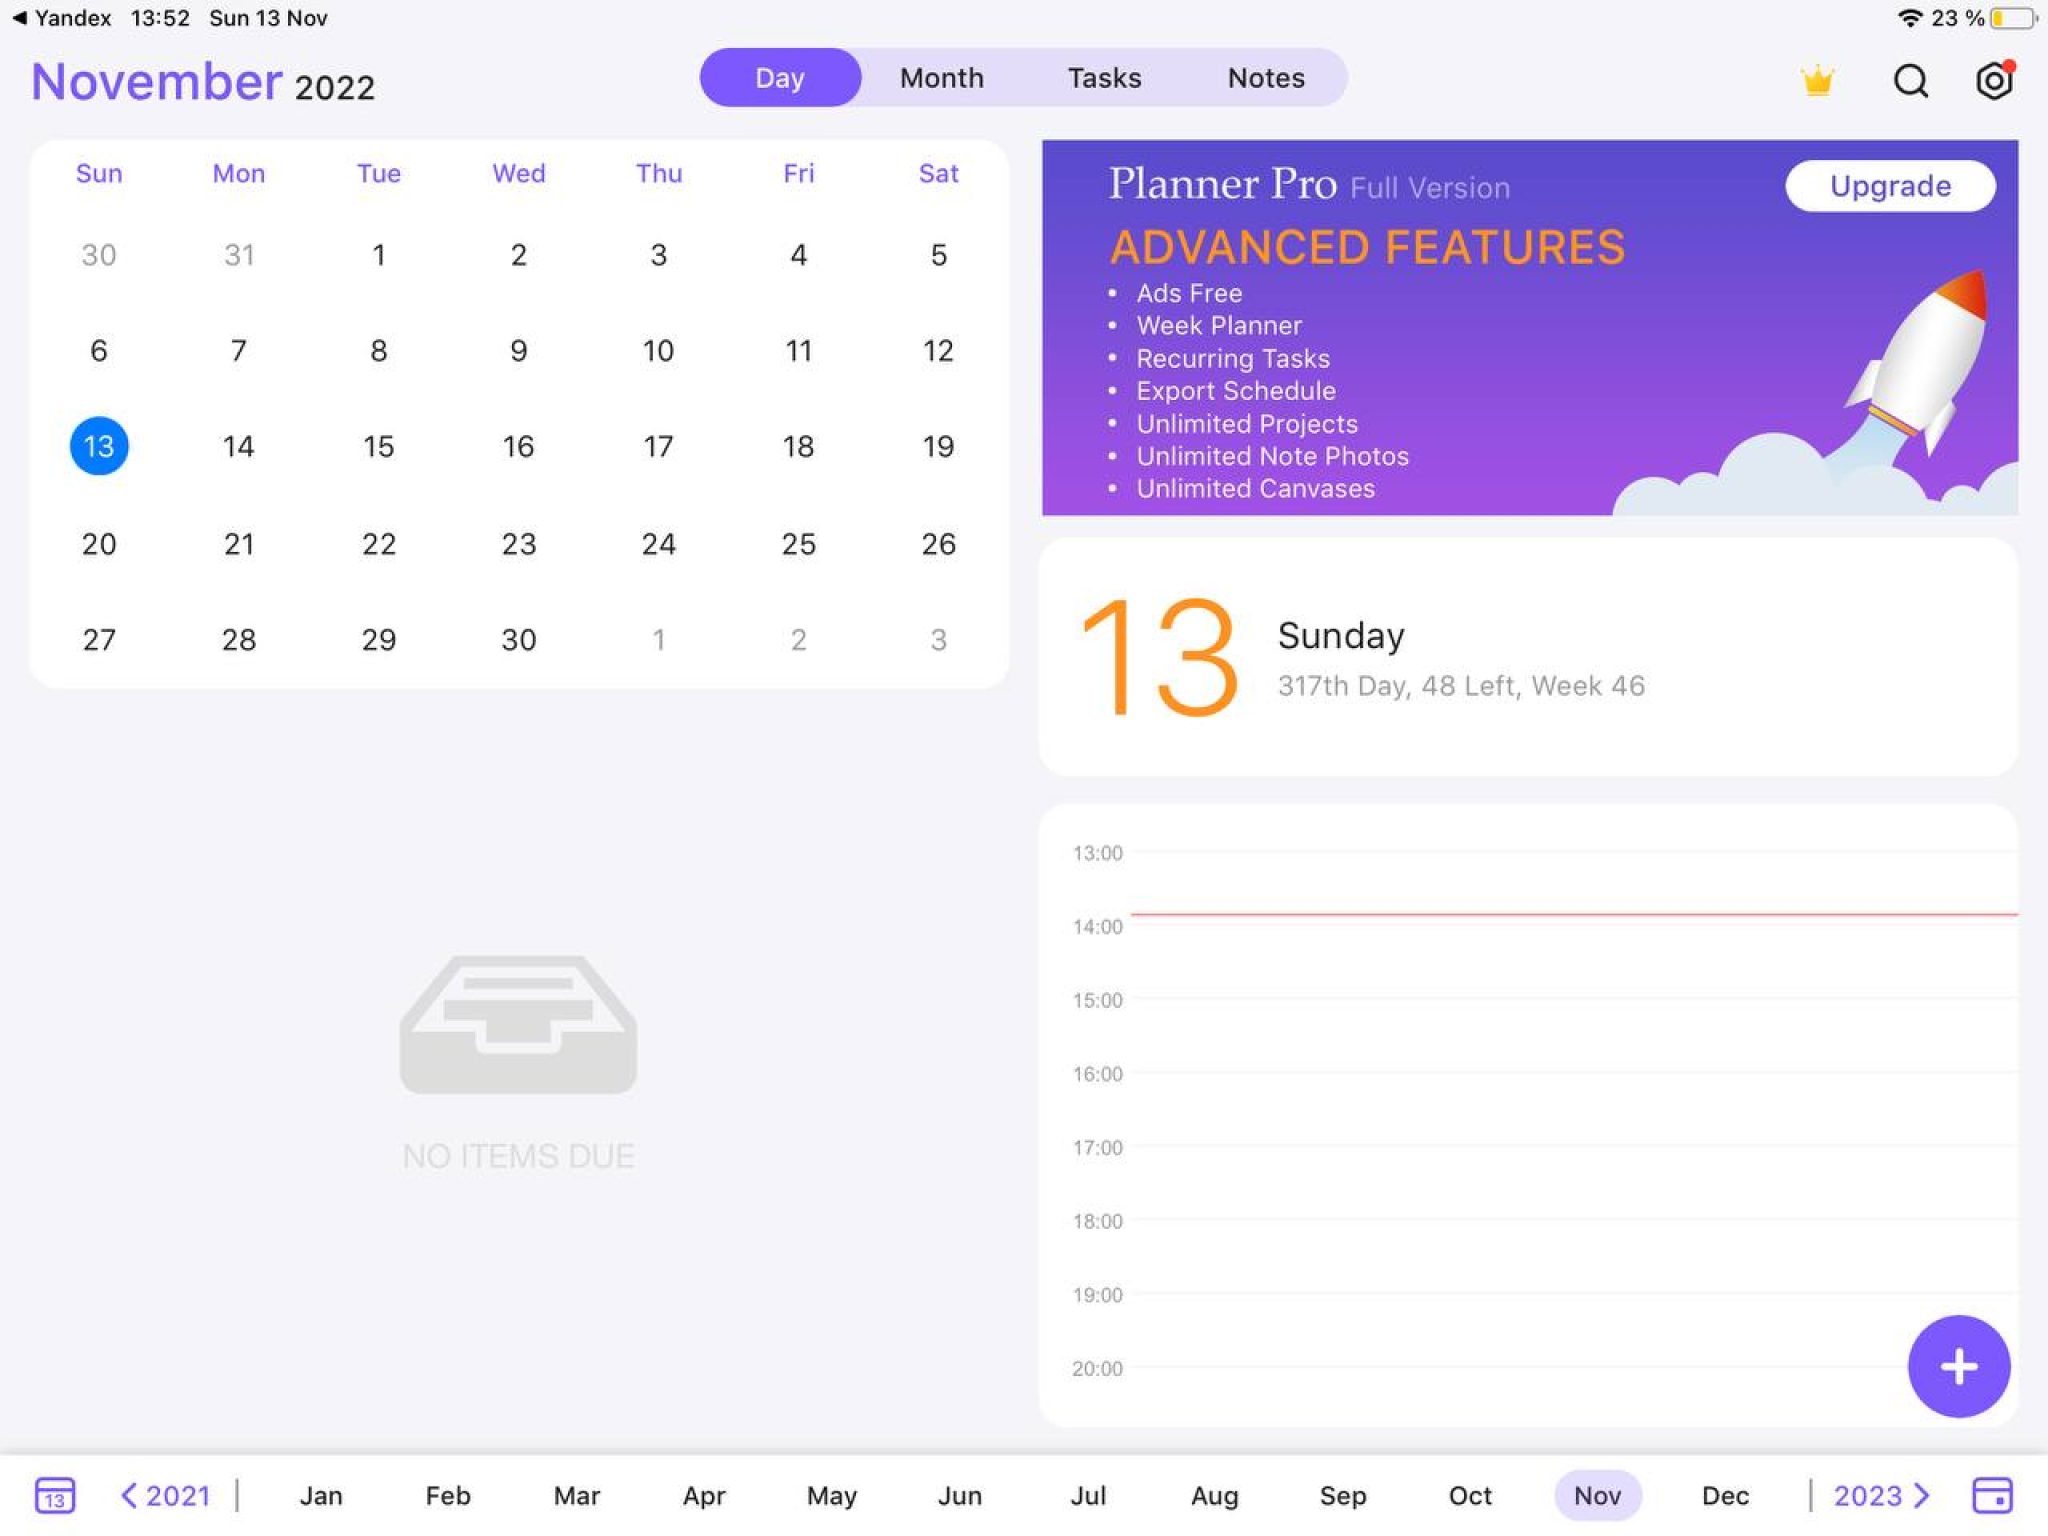Open the search icon
Image resolution: width=2048 pixels, height=1536 pixels.
1910,81
